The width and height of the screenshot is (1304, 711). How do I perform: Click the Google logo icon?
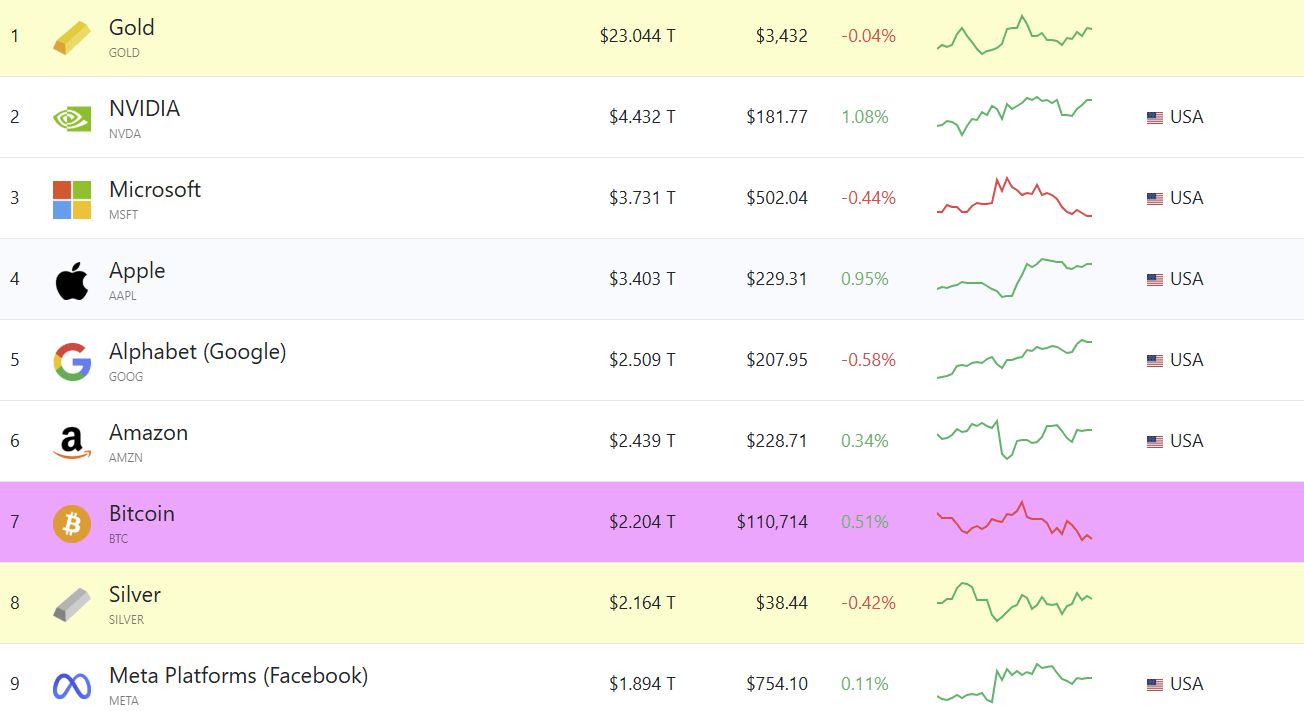click(x=72, y=361)
